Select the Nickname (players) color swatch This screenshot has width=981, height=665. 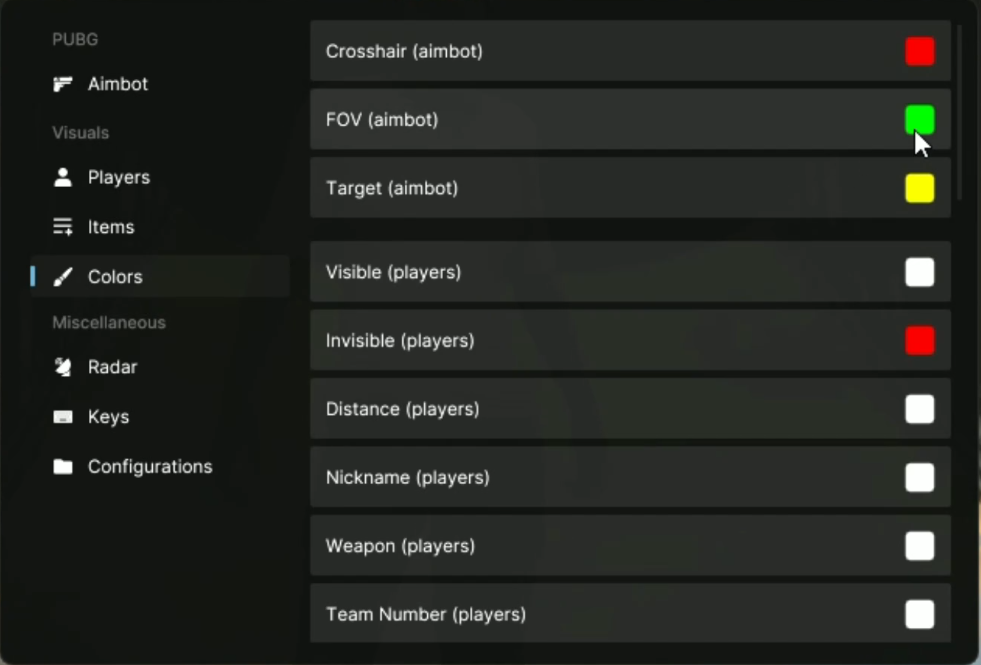(920, 477)
